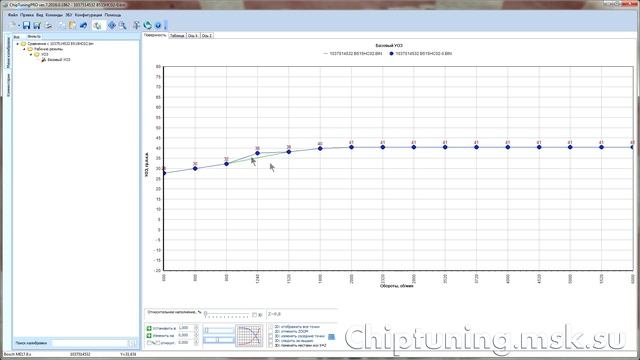Click the blank new document toolbar icon
The image size is (640, 360).
pos(62,25)
